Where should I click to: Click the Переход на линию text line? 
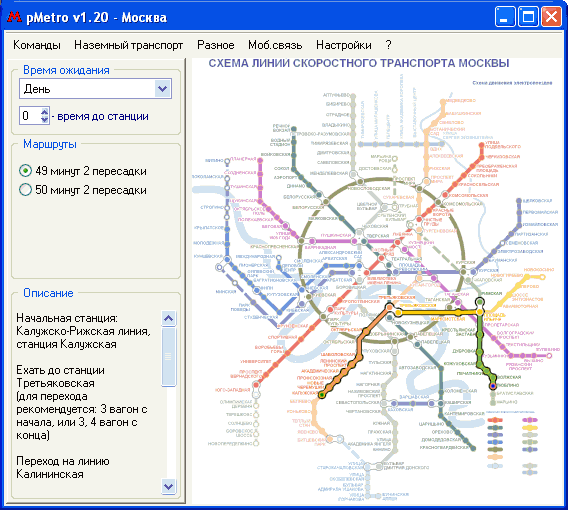pos(63,461)
